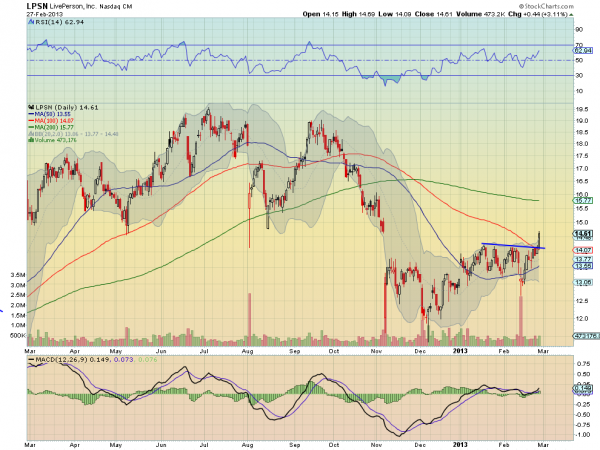Viewport: 600px width, 450px height.
Task: Click the 3.5M volume axis label
Action: 18,275
